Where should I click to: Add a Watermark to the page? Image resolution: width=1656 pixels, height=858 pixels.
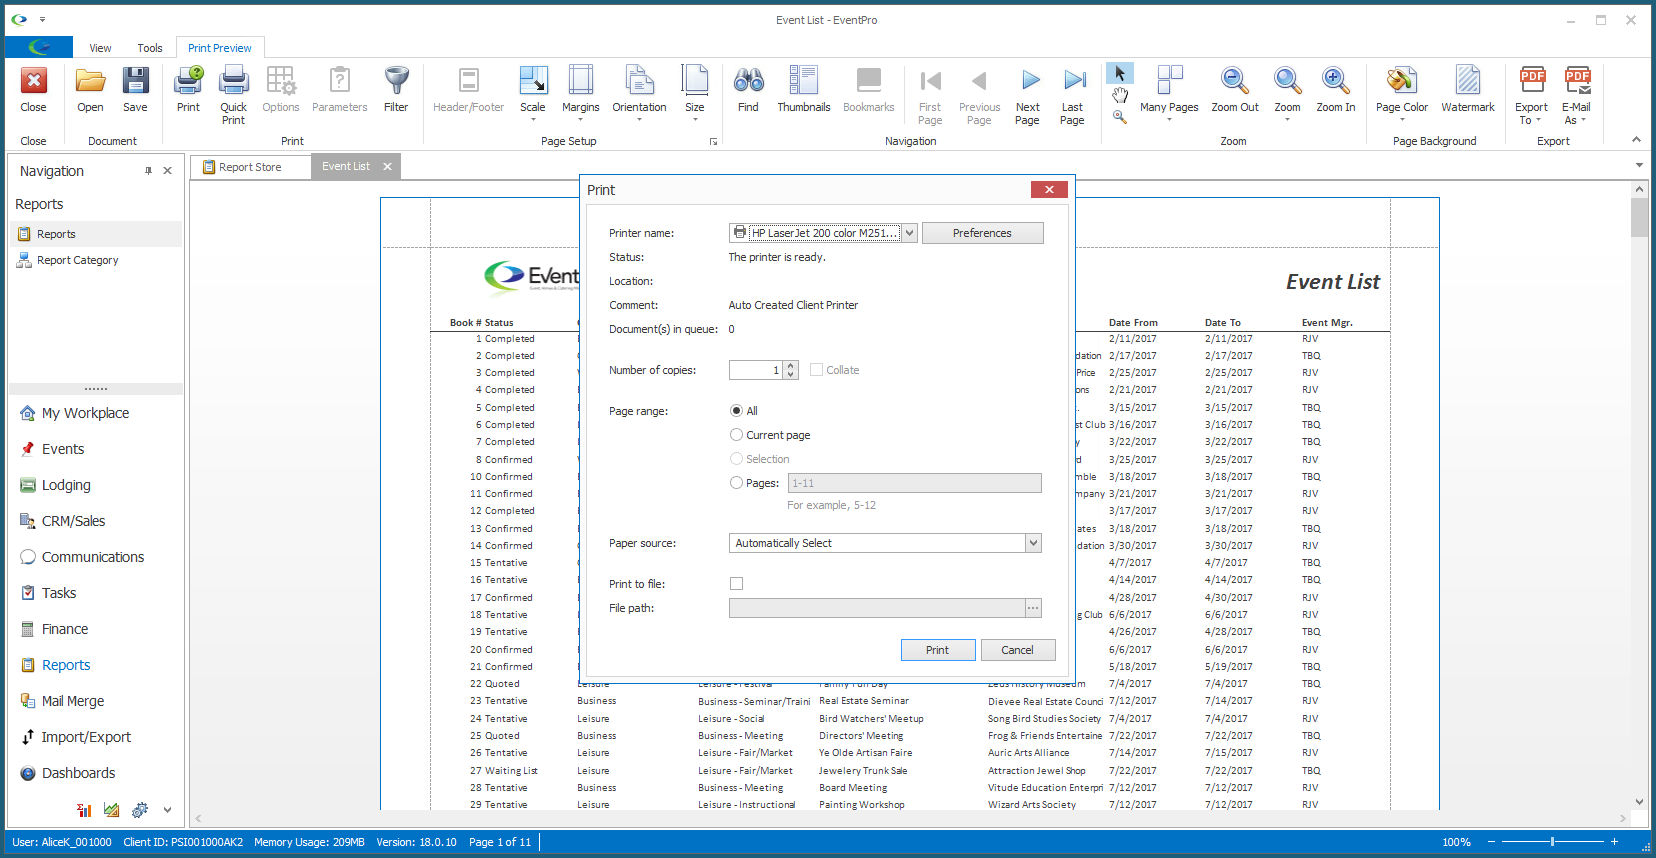click(1467, 81)
